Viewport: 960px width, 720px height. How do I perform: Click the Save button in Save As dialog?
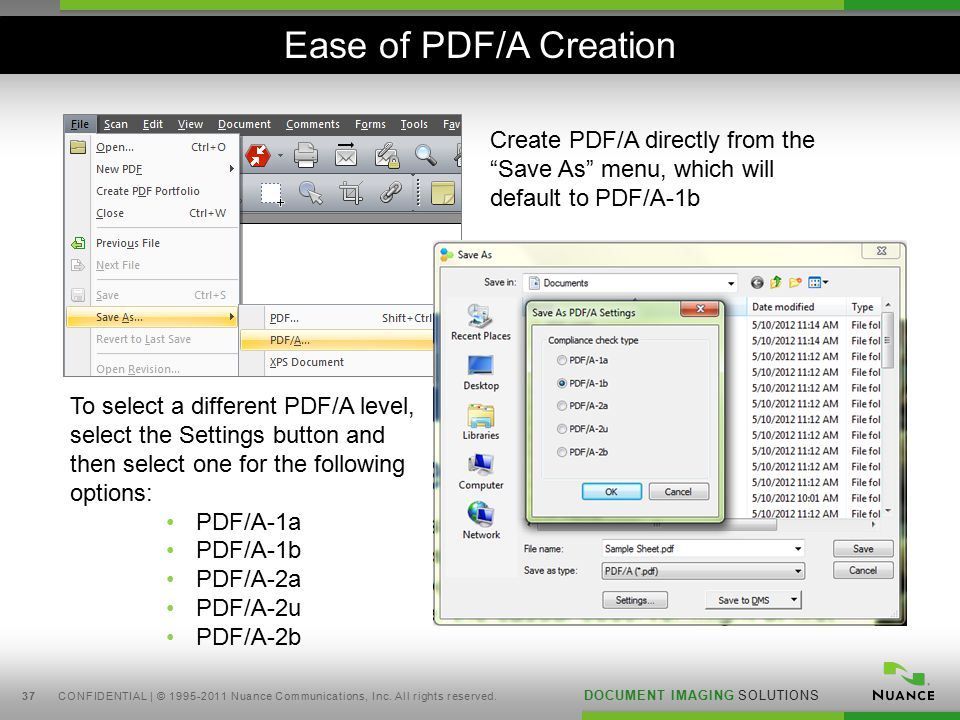(863, 549)
